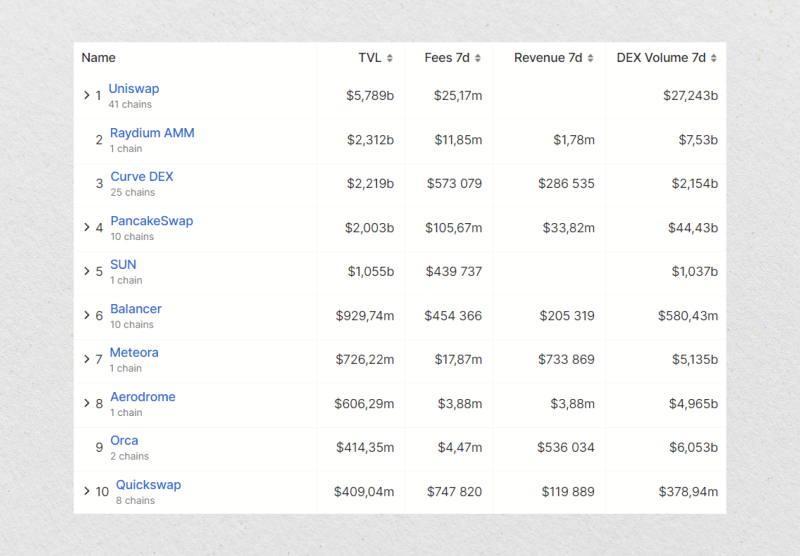Image resolution: width=800 pixels, height=556 pixels.
Task: Sort table by TVL column arrows
Action: [390, 58]
